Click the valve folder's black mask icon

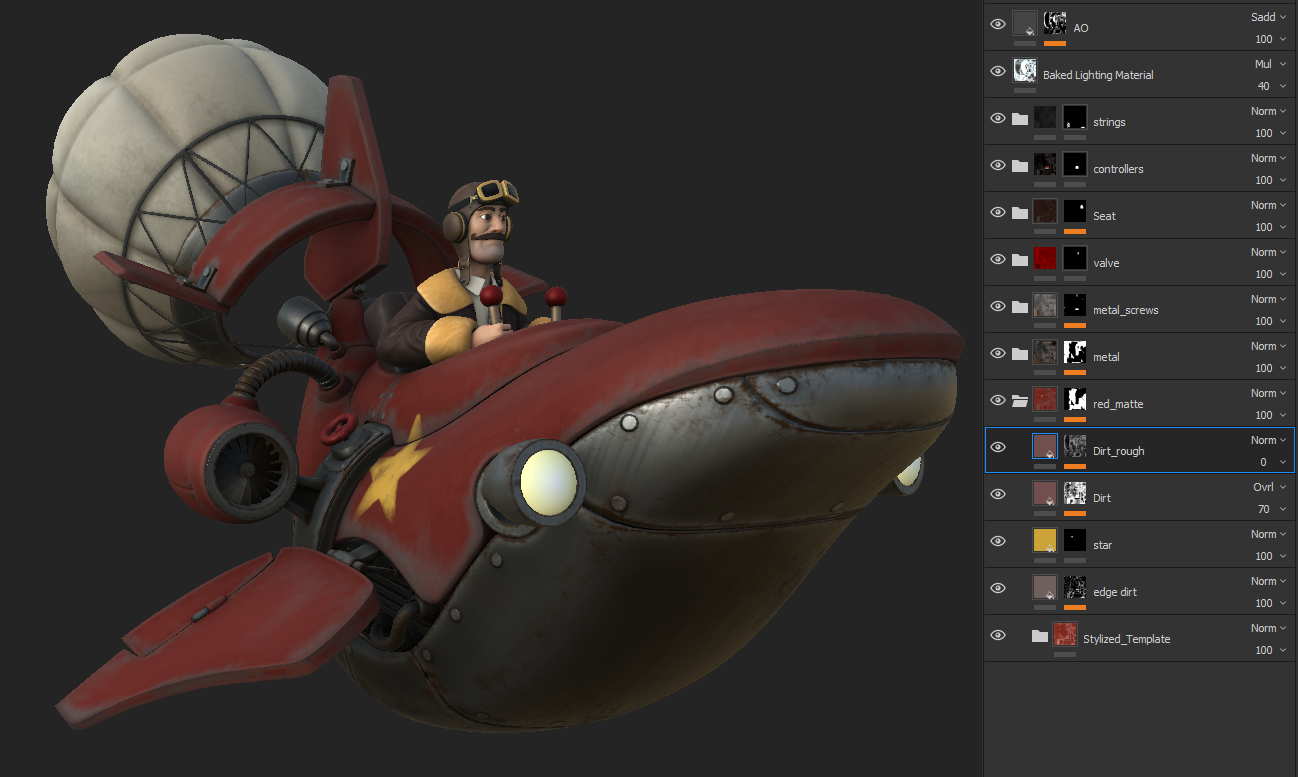point(1074,258)
